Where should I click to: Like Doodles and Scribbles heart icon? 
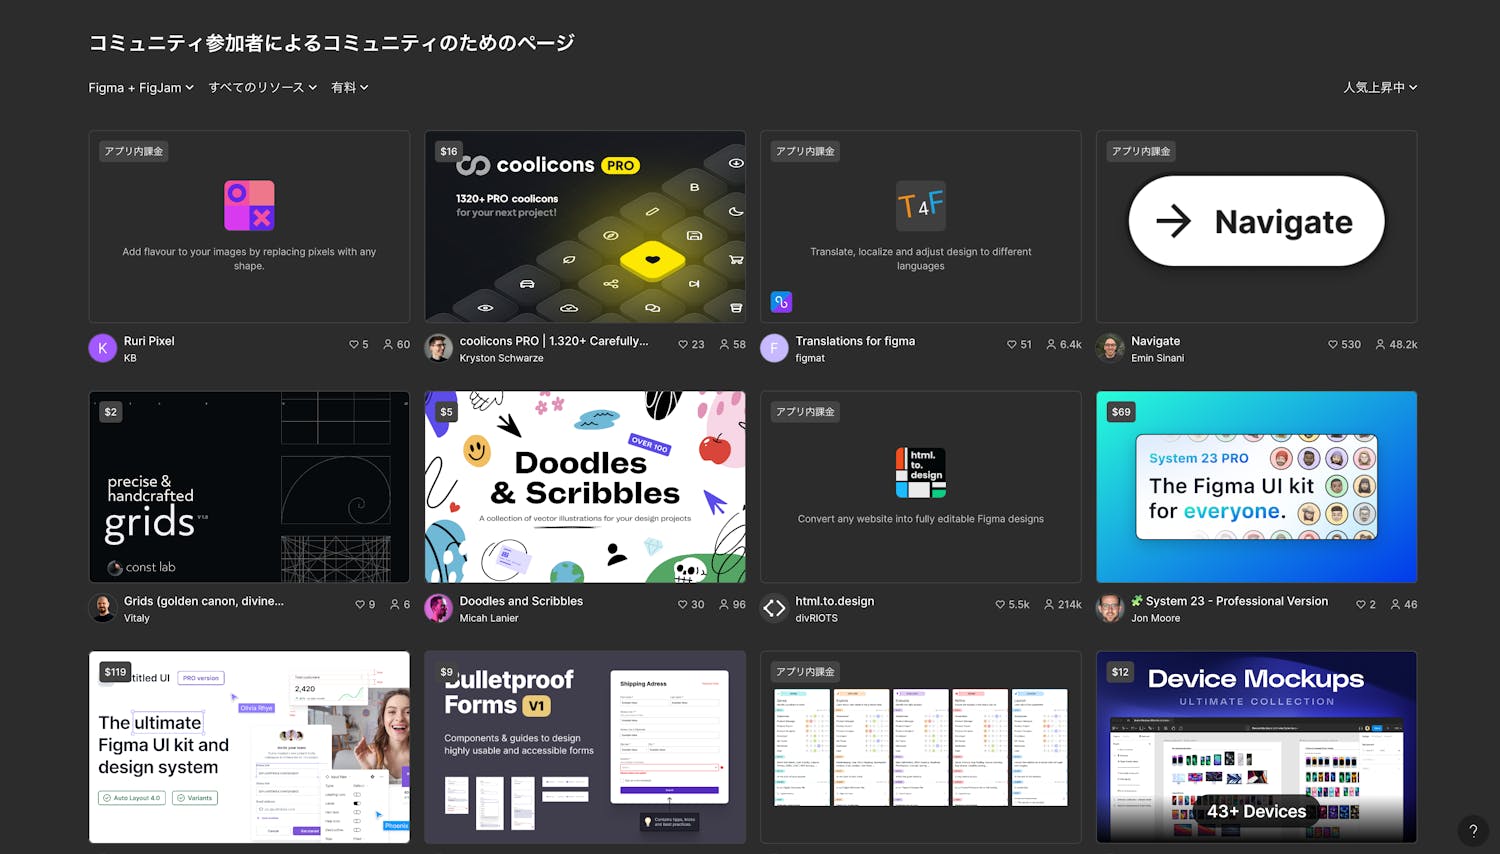(683, 605)
